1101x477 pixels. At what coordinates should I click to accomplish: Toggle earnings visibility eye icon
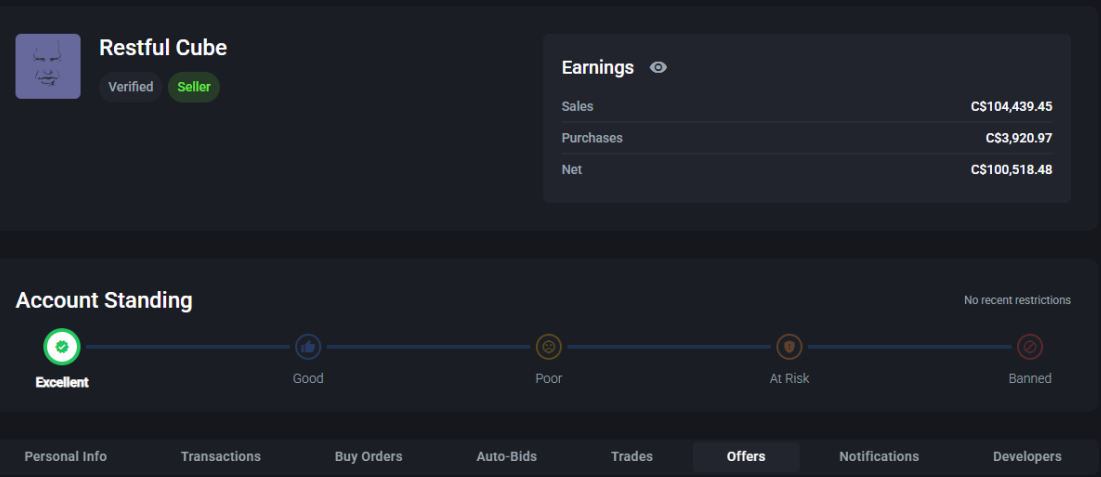pos(658,68)
